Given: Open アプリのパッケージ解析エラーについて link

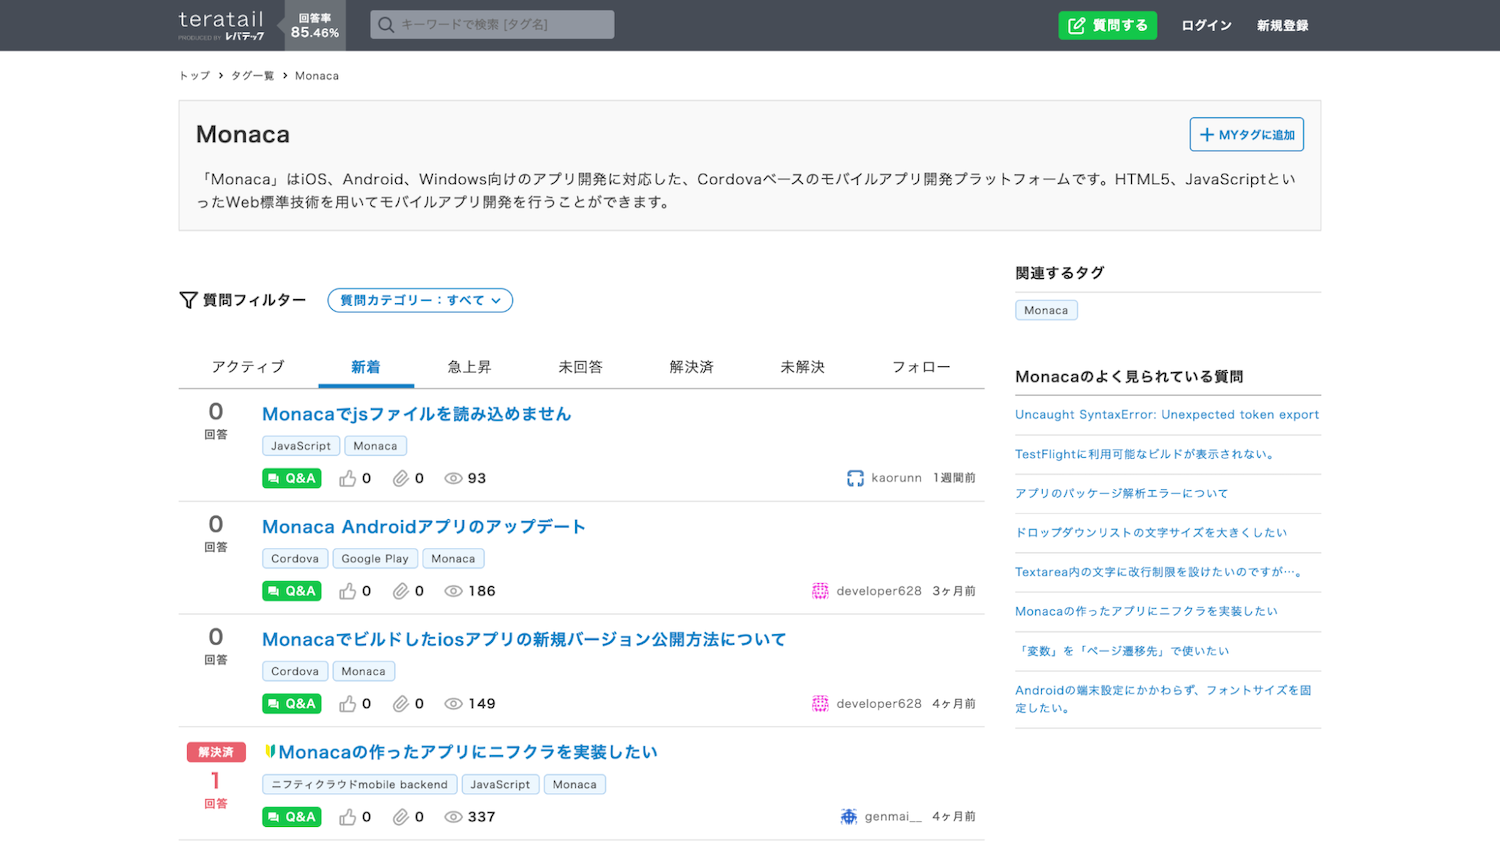Looking at the screenshot, I should pos(1122,493).
